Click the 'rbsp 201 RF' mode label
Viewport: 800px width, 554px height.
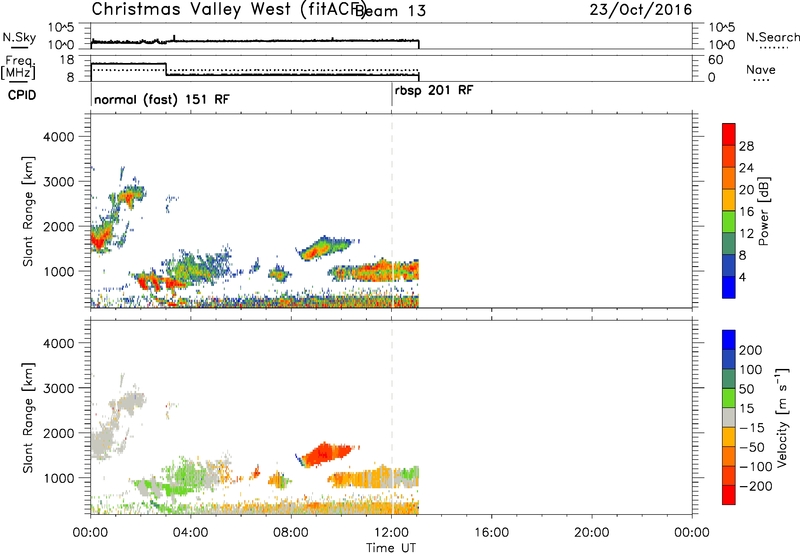(434, 91)
